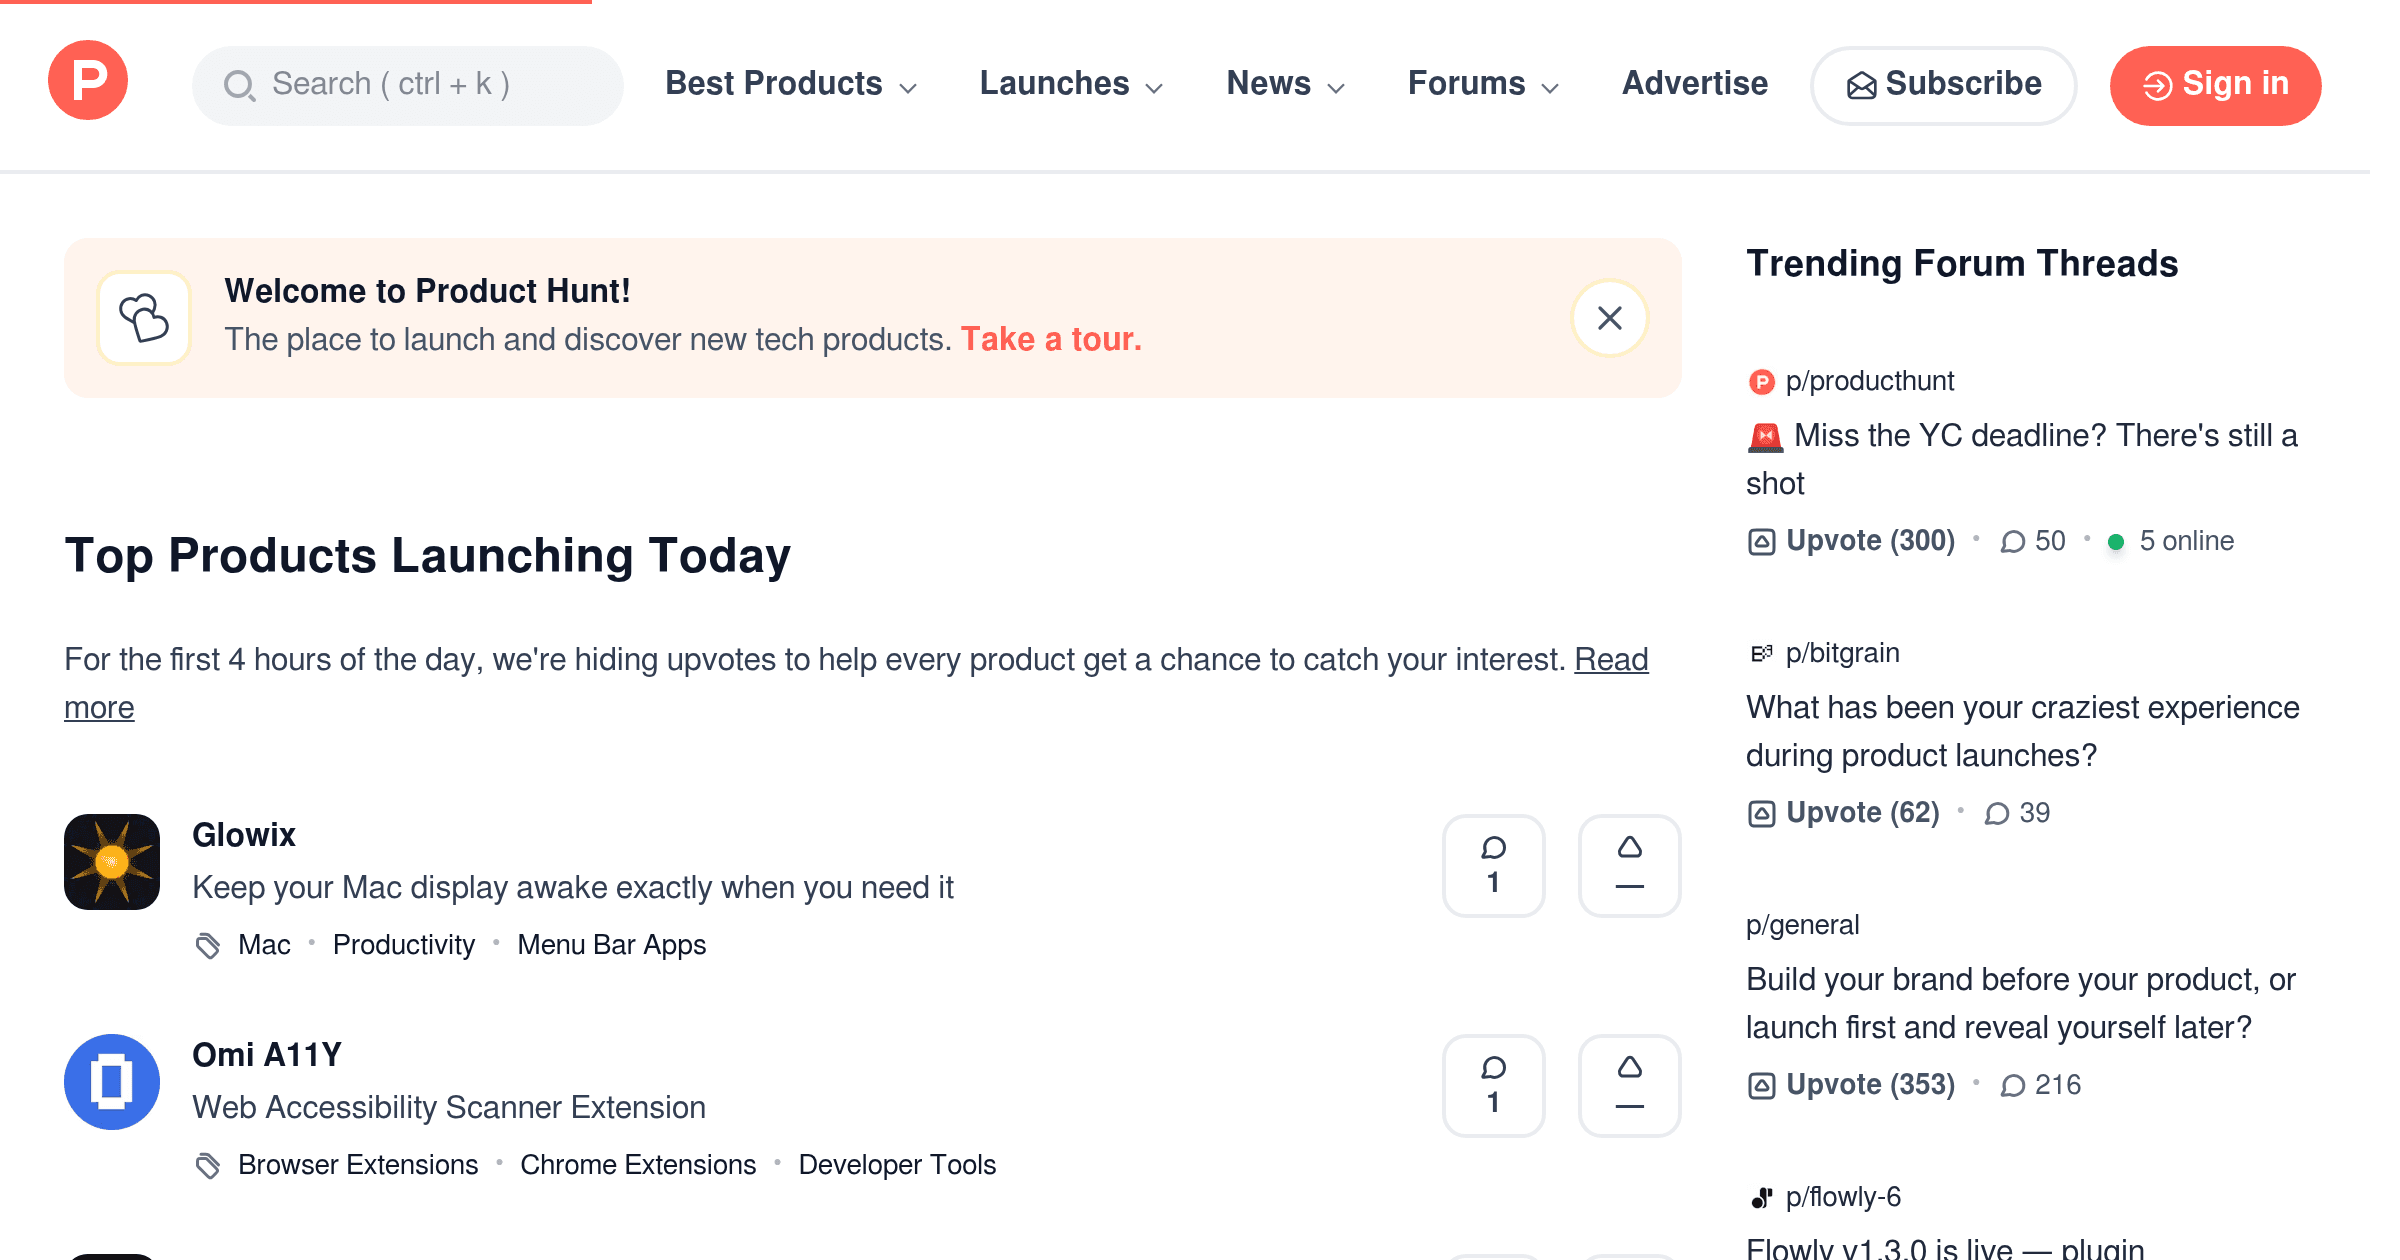This screenshot has width=2400, height=1260.
Task: Click the tag icon under Omi A11Y
Action: [x=208, y=1165]
